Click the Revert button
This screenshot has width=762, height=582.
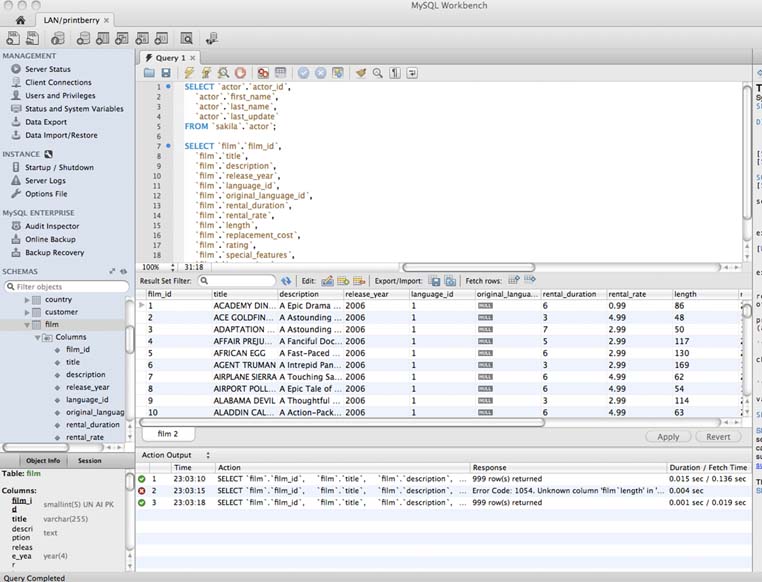point(718,437)
